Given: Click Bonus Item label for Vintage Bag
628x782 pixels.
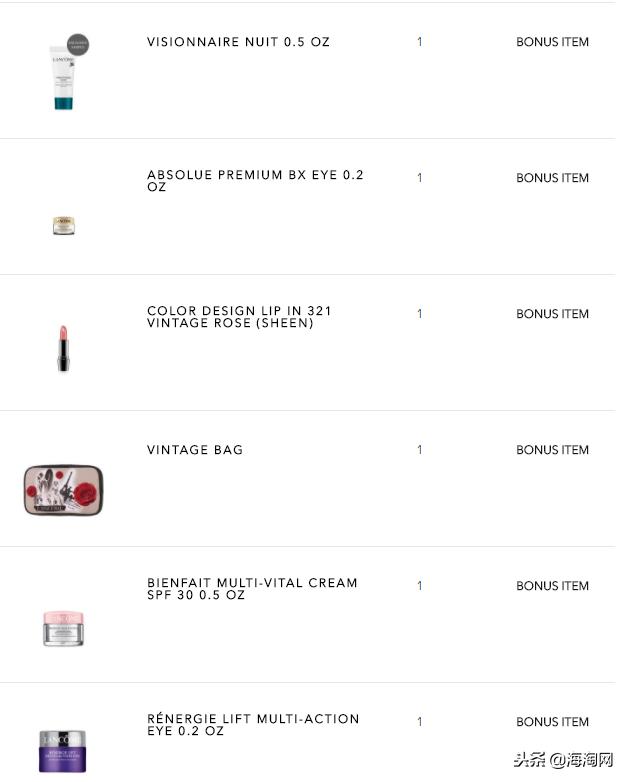Looking at the screenshot, I should click(x=552, y=450).
